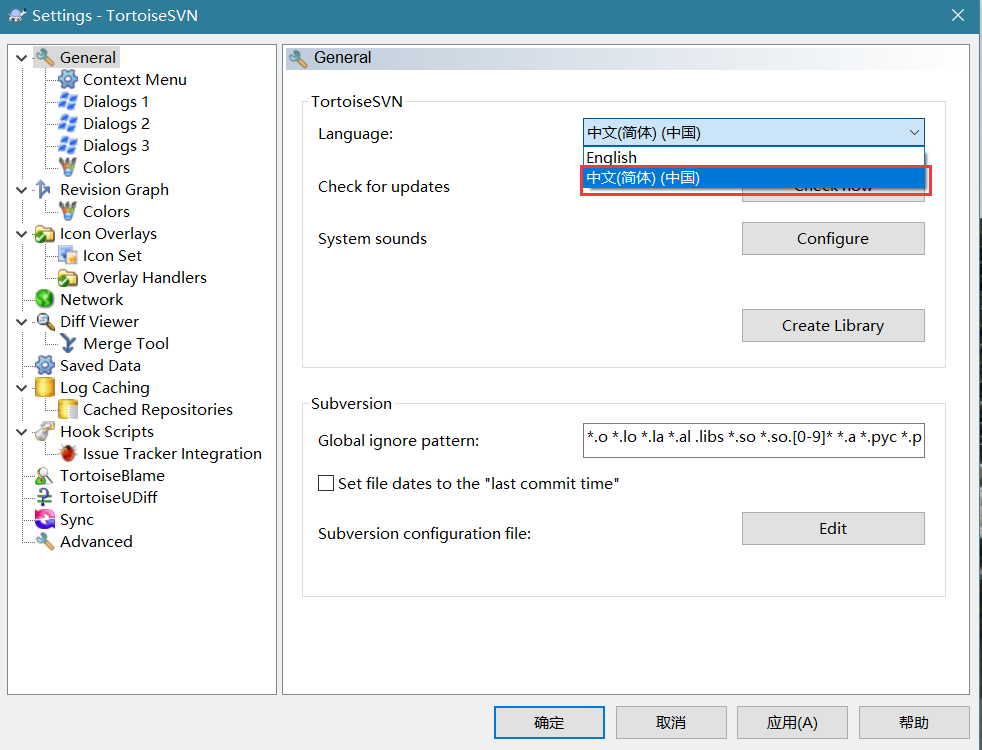Click the Icon Set icon
This screenshot has width=982, height=750.
68,255
